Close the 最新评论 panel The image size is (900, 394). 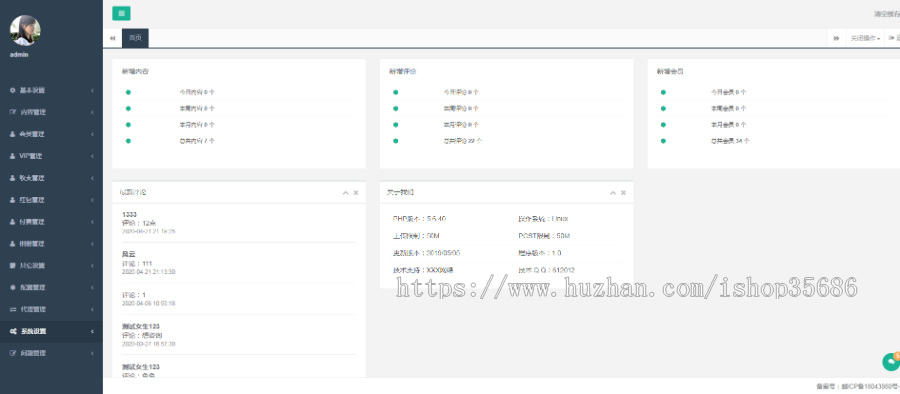click(356, 192)
